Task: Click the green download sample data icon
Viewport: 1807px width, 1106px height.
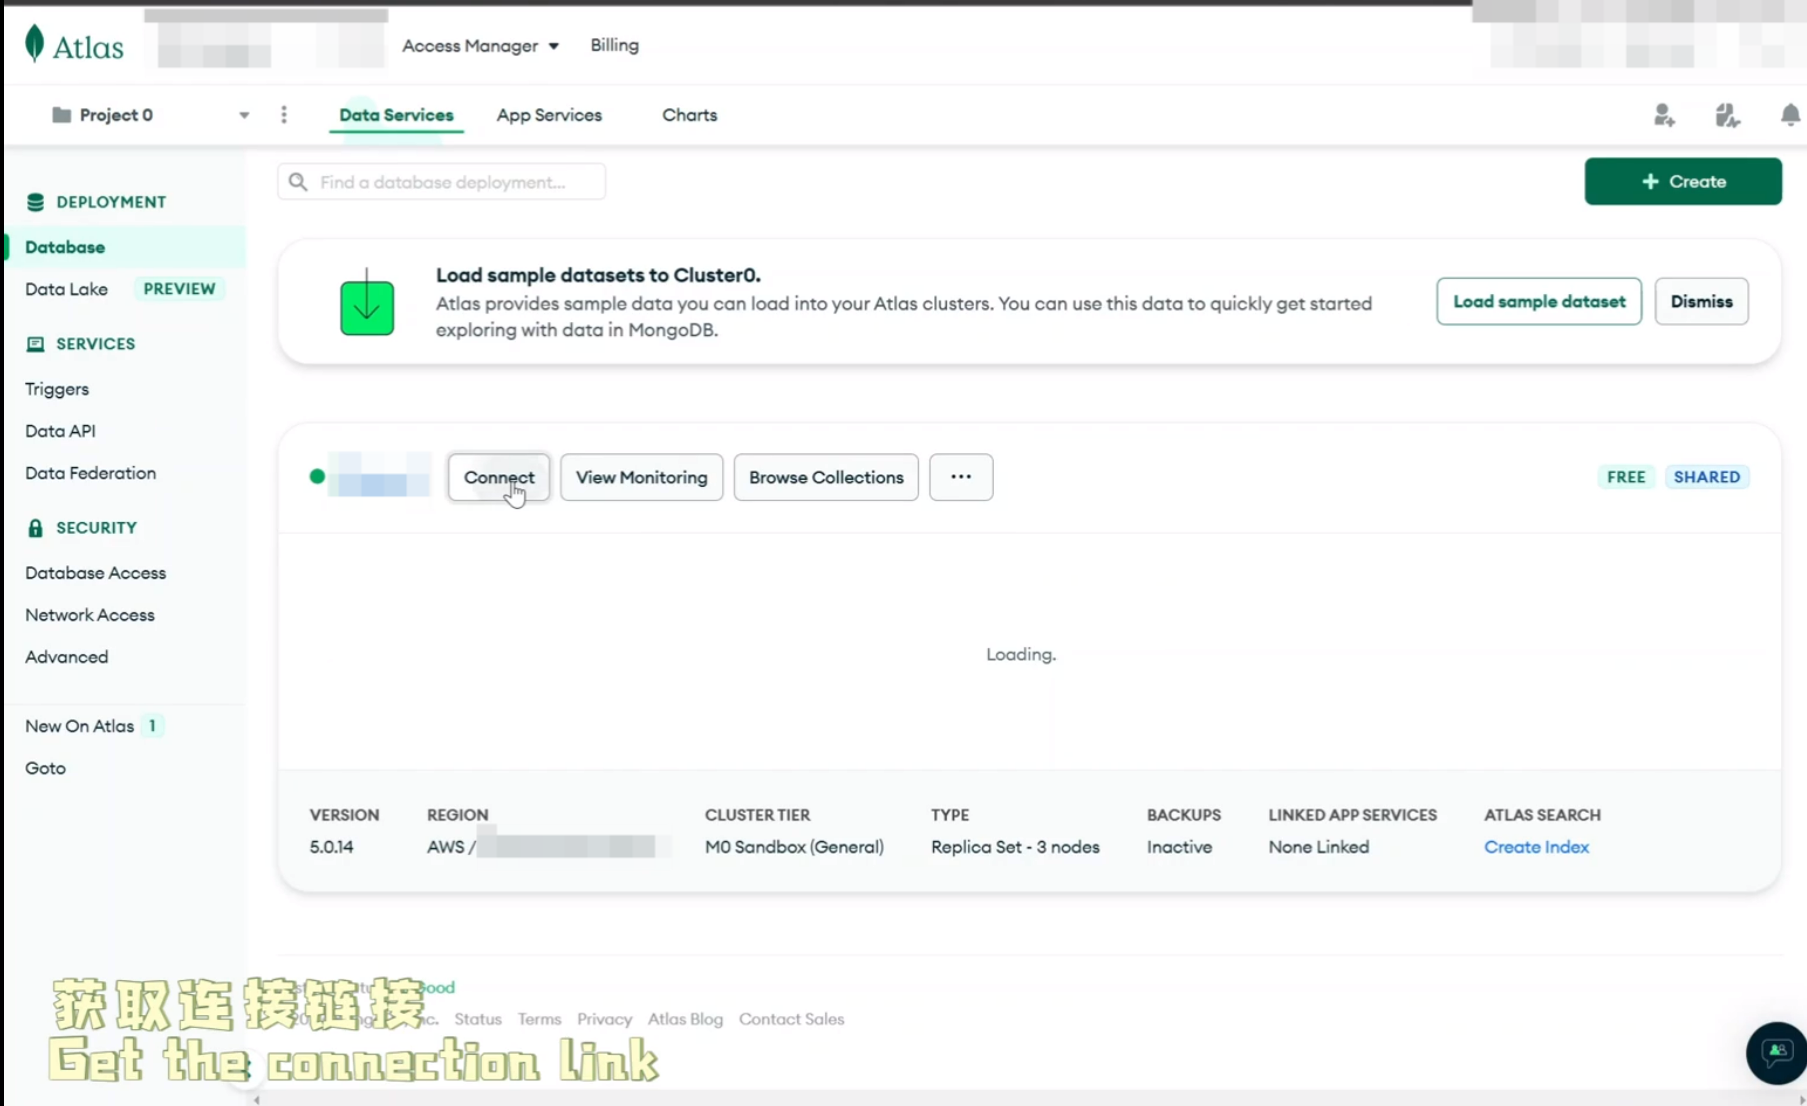Action: coord(367,303)
